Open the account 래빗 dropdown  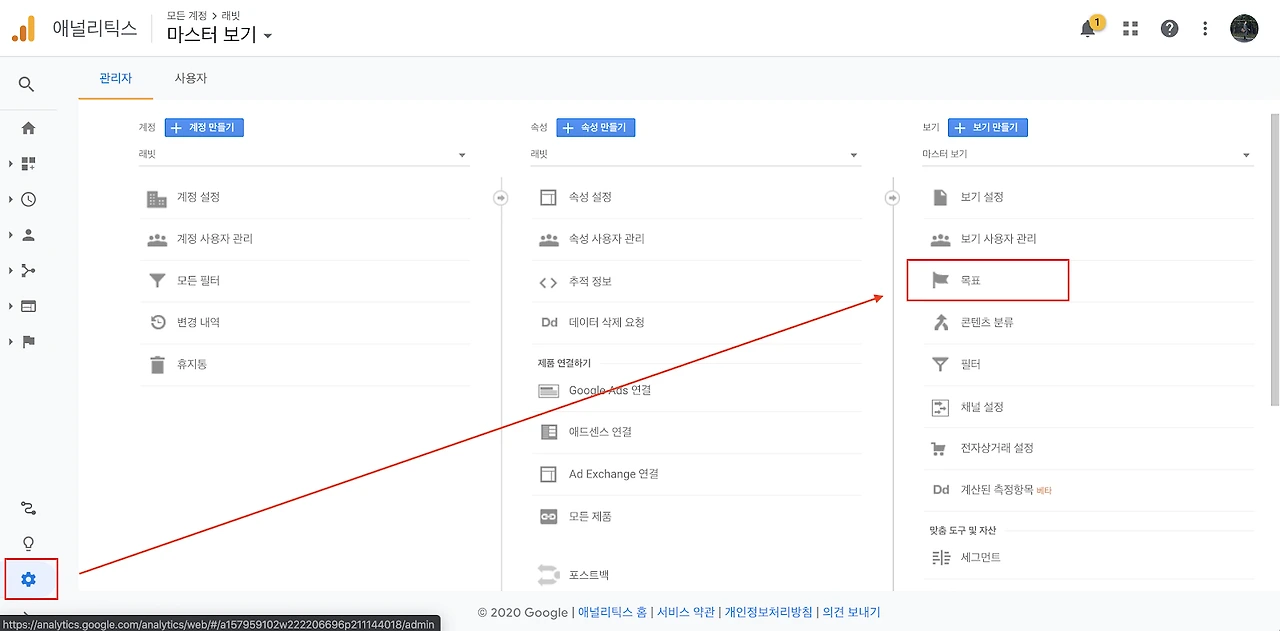304,155
